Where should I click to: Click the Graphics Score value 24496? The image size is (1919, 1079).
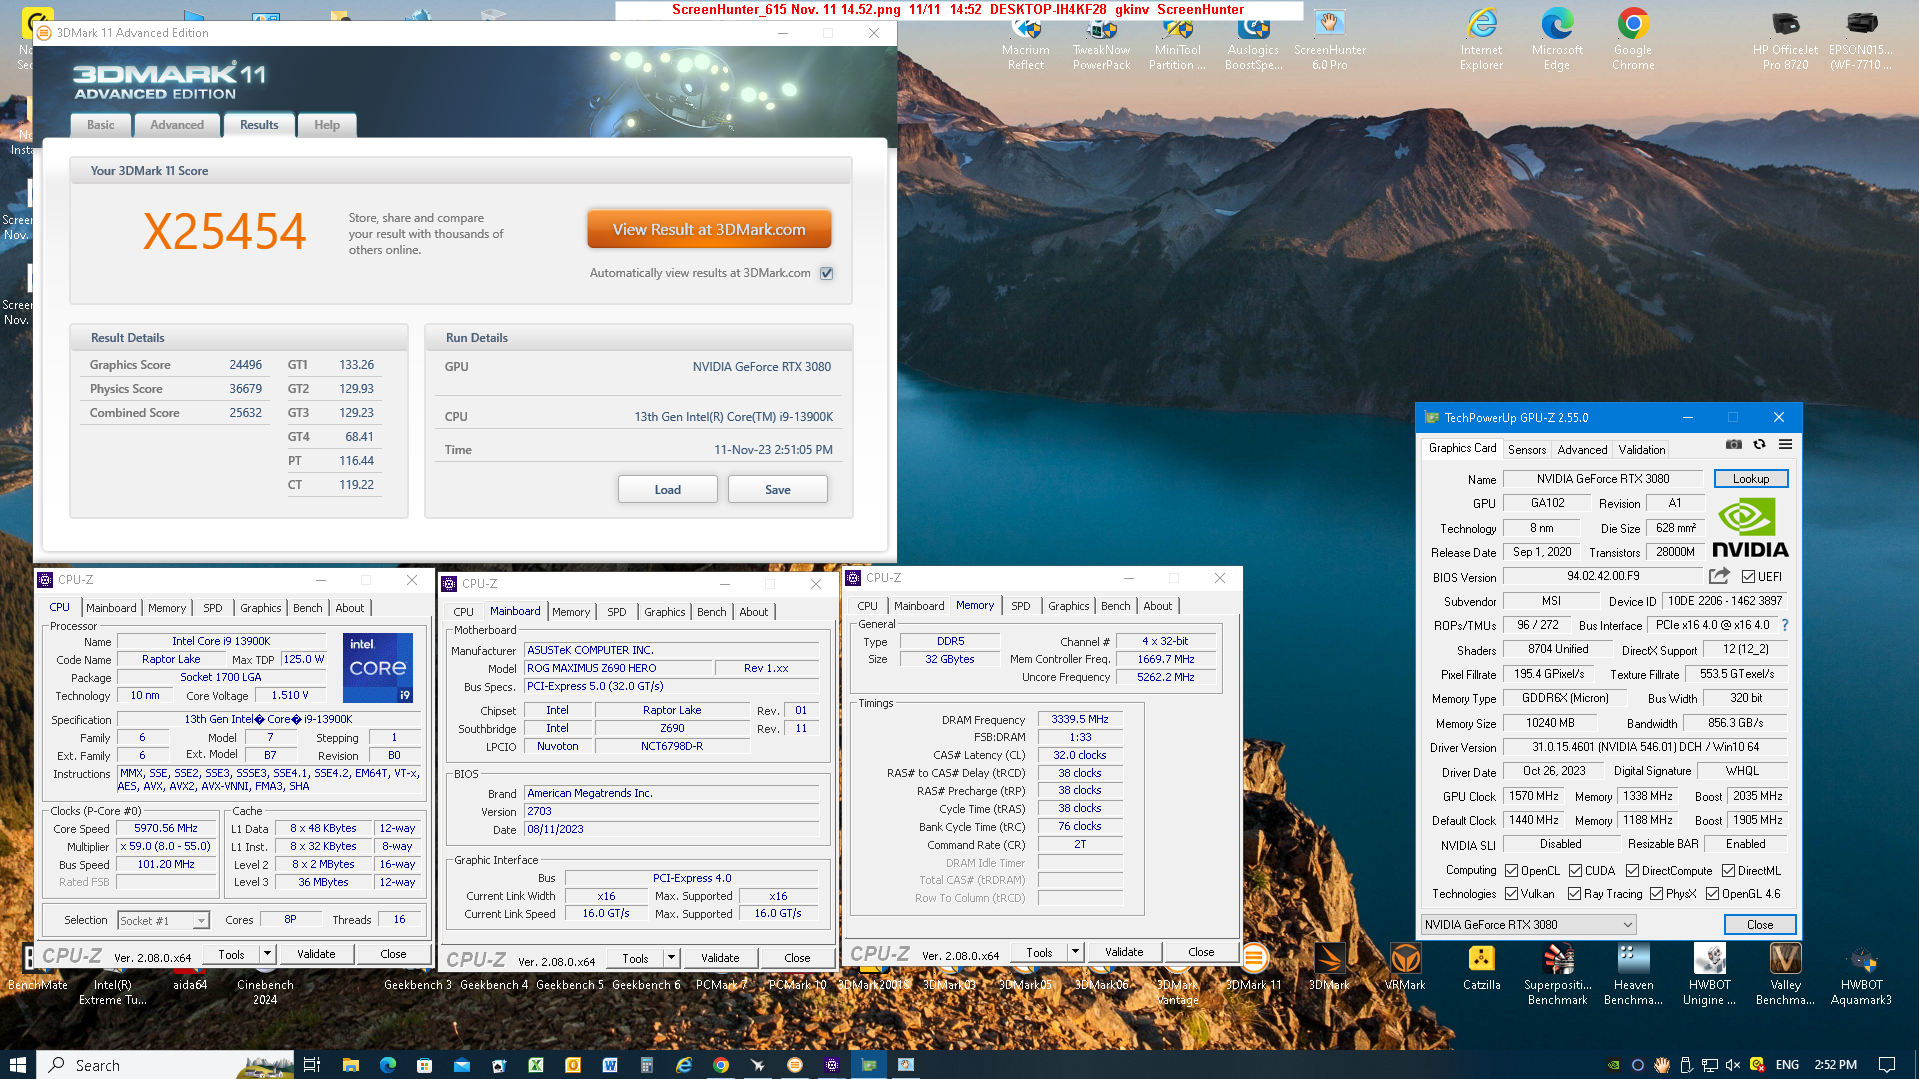click(x=245, y=365)
